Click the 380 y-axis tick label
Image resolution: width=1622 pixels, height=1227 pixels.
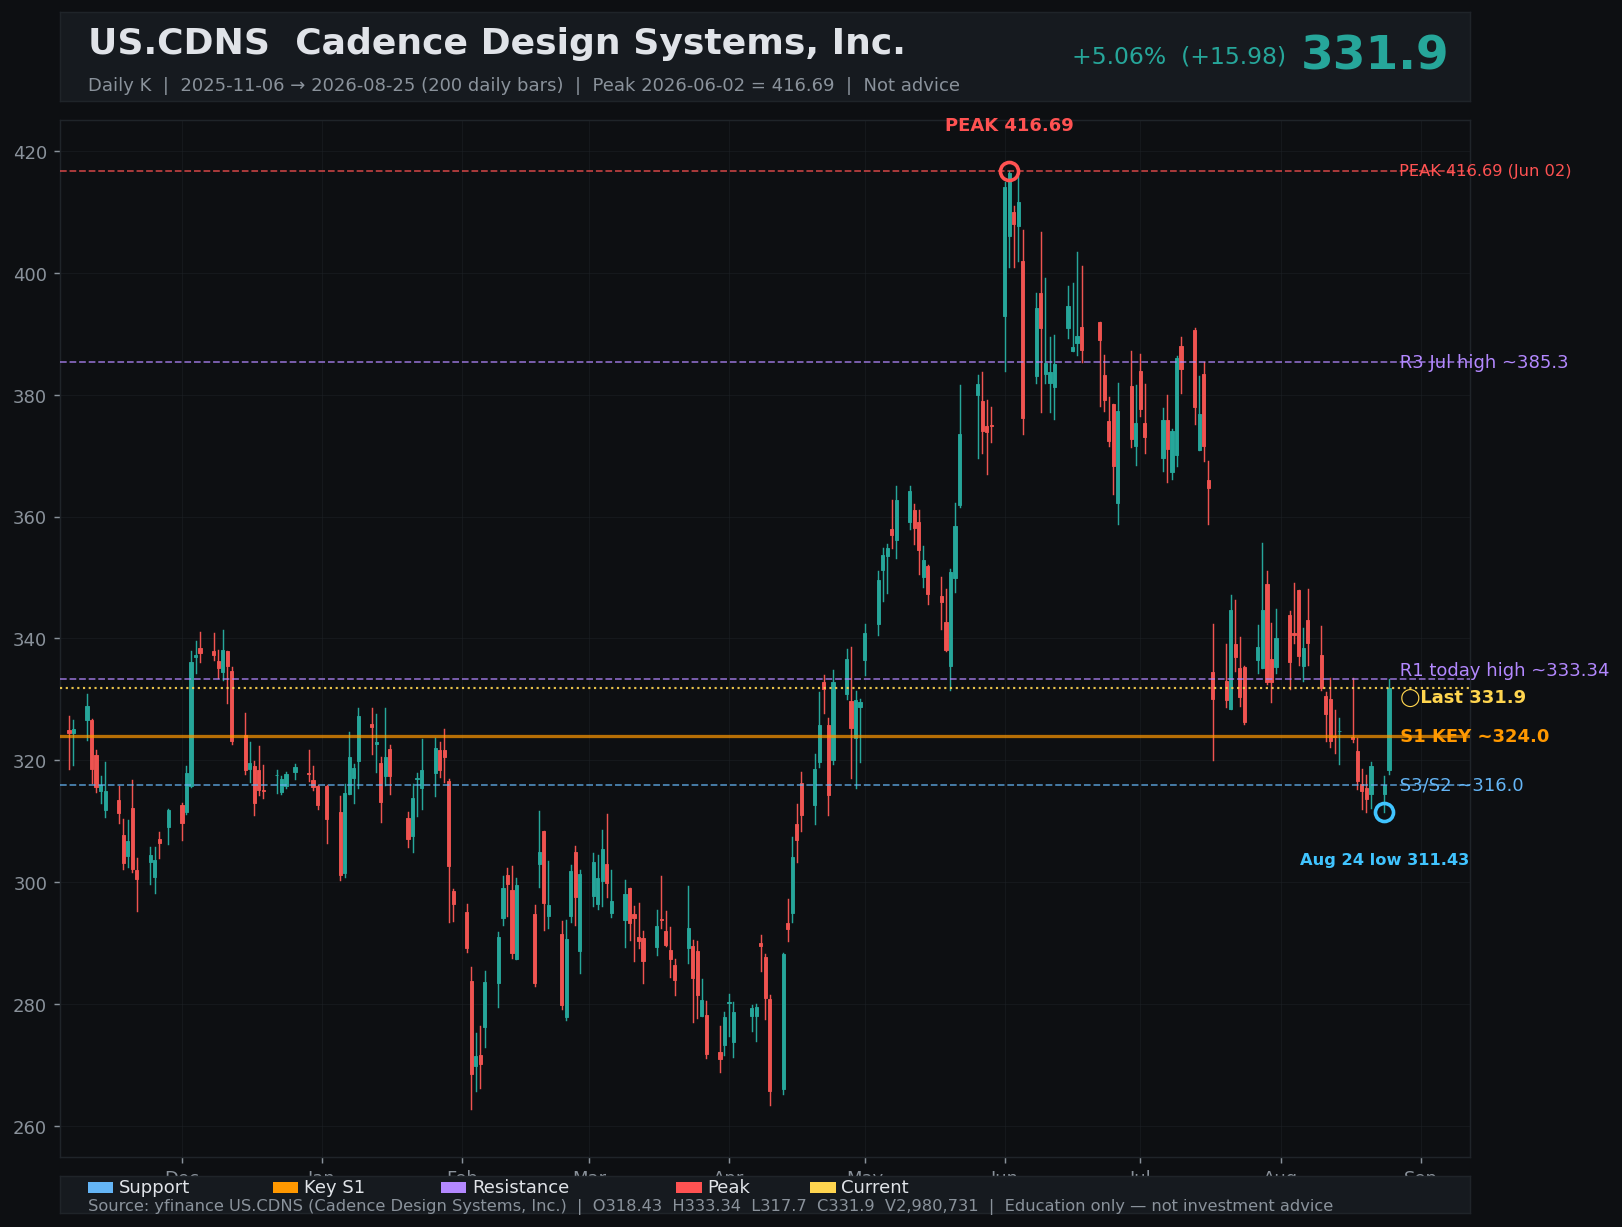coord(31,396)
